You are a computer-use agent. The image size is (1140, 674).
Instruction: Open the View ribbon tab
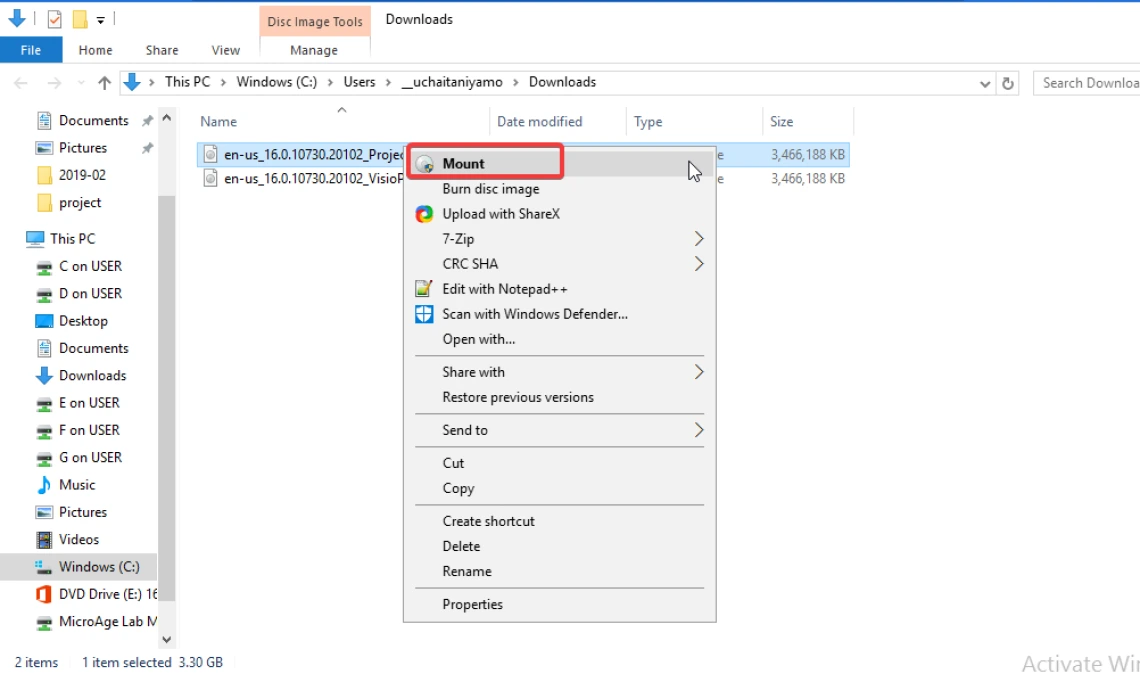(x=225, y=50)
